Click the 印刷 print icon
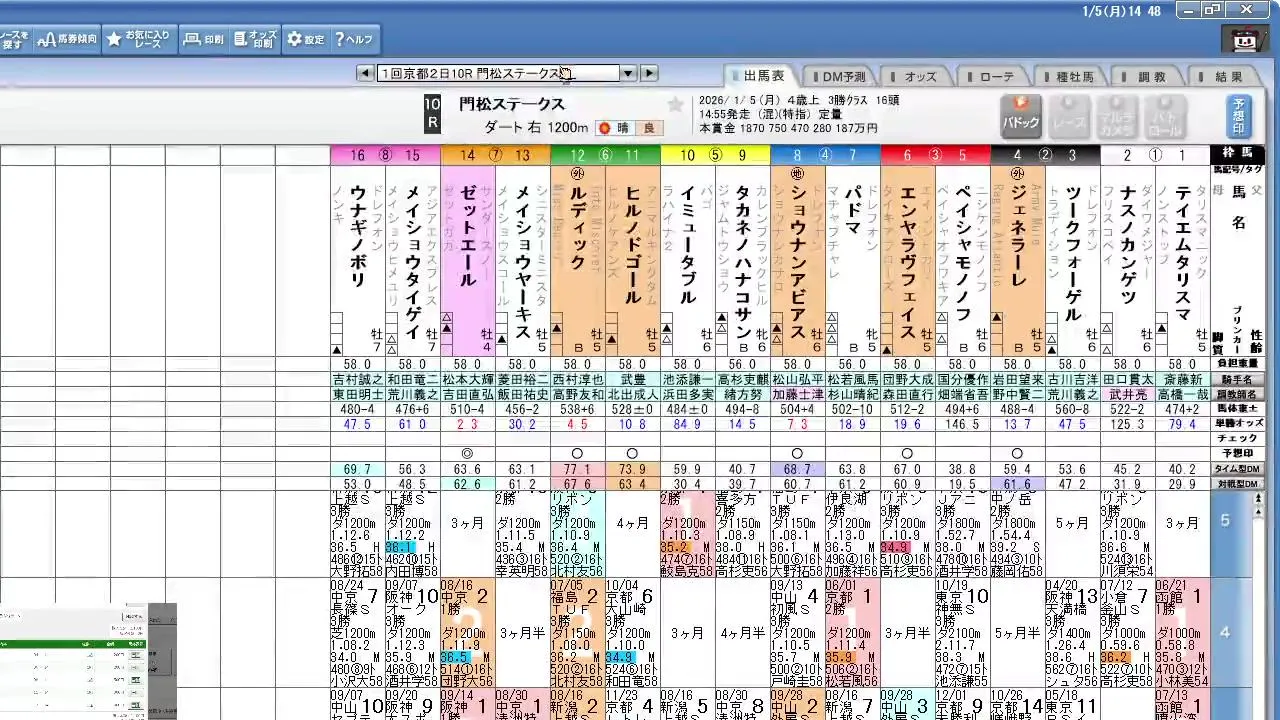1280x720 pixels. 204,39
